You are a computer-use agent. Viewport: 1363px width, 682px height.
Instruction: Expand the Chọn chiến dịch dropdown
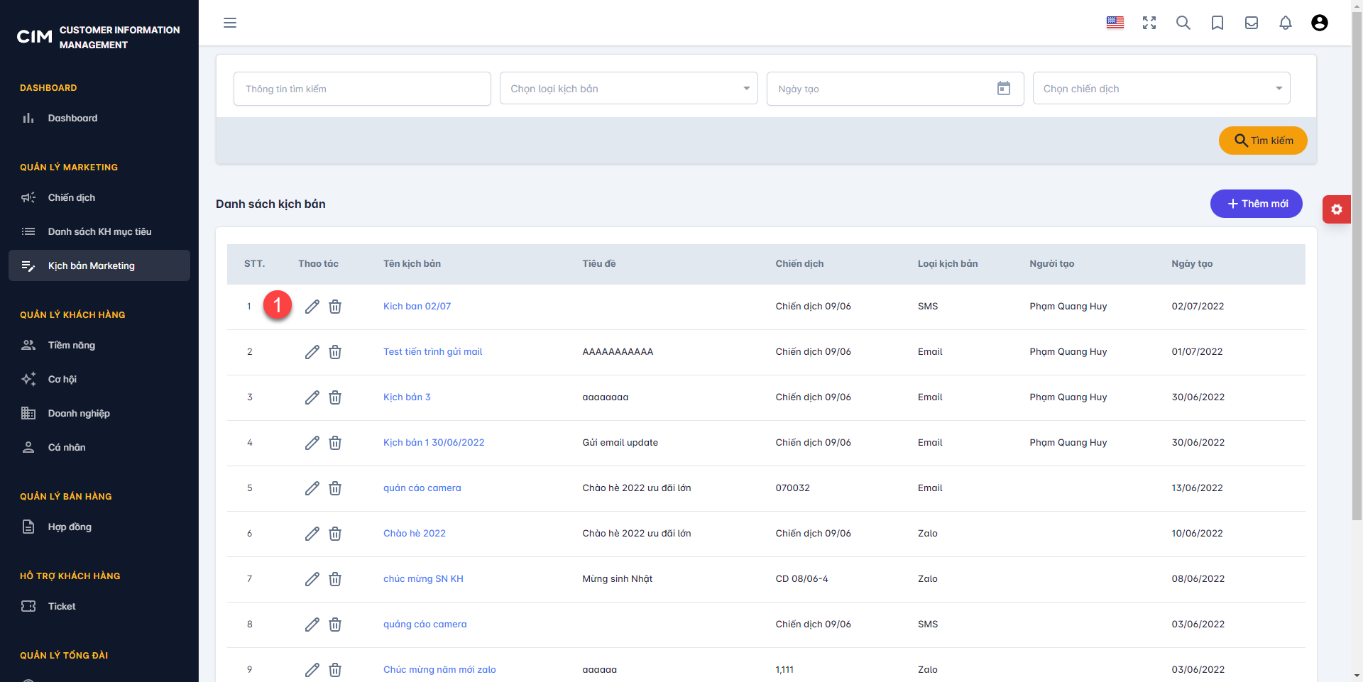1161,88
